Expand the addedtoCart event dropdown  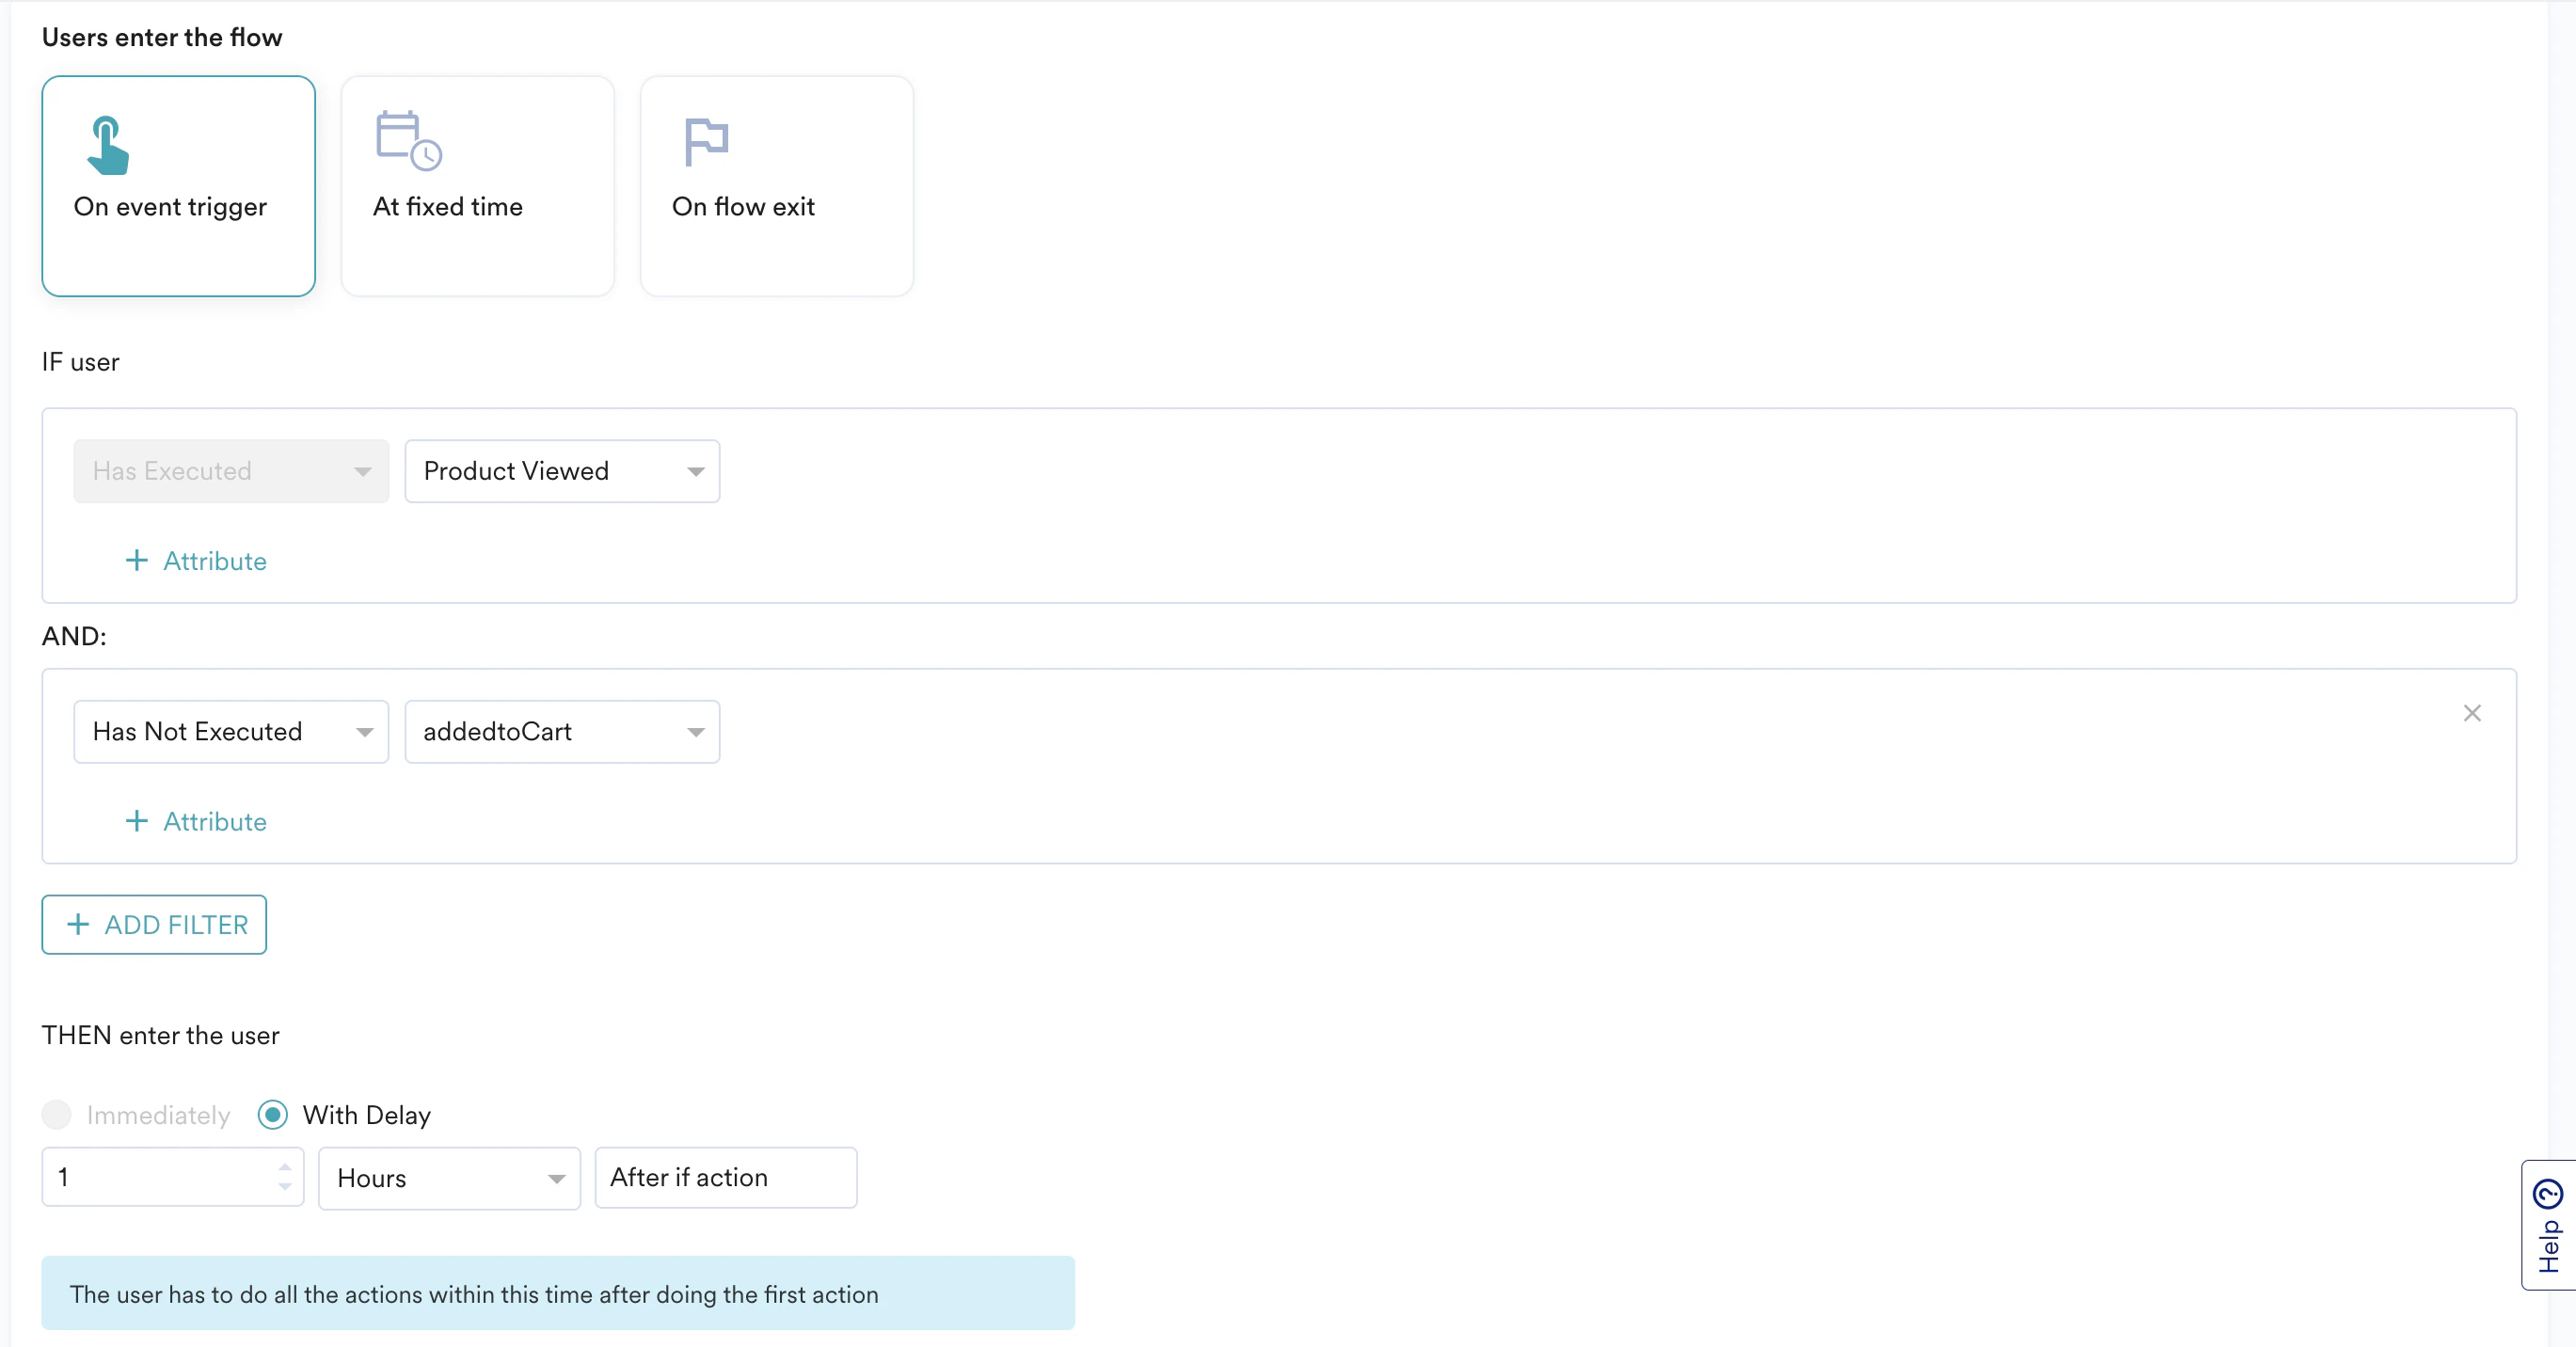[562, 732]
